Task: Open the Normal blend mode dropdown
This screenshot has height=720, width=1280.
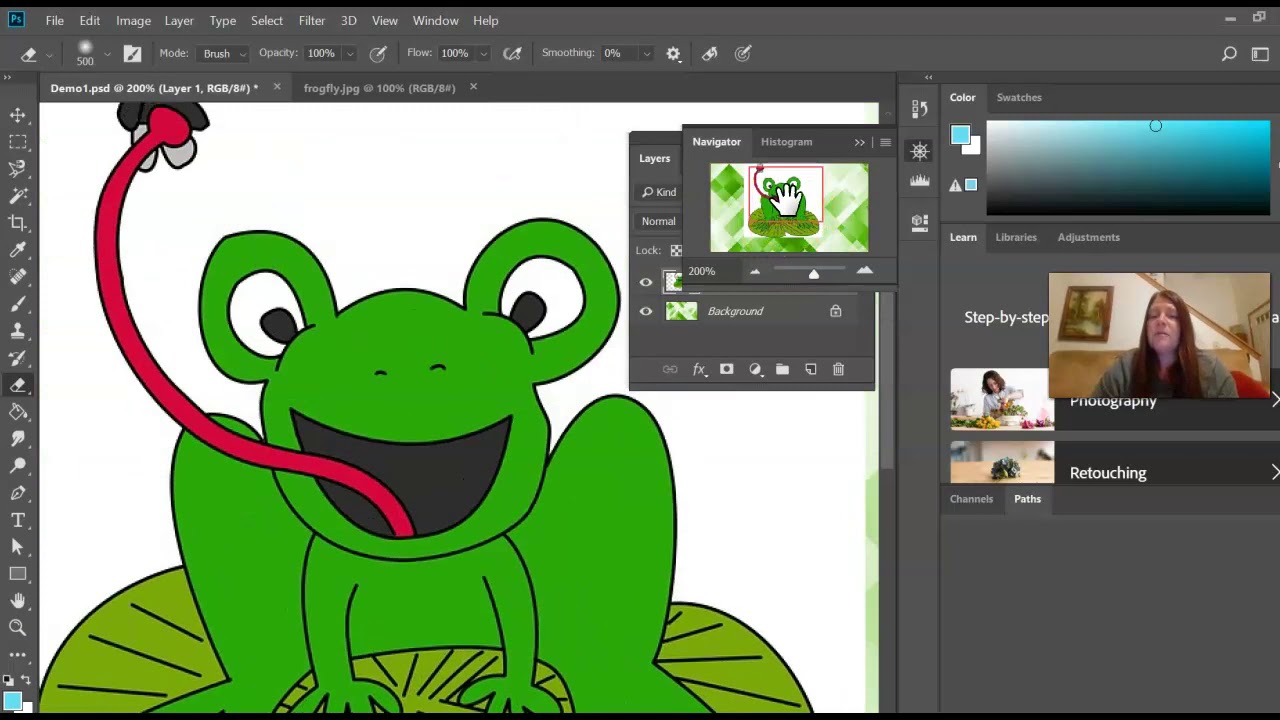Action: click(659, 221)
